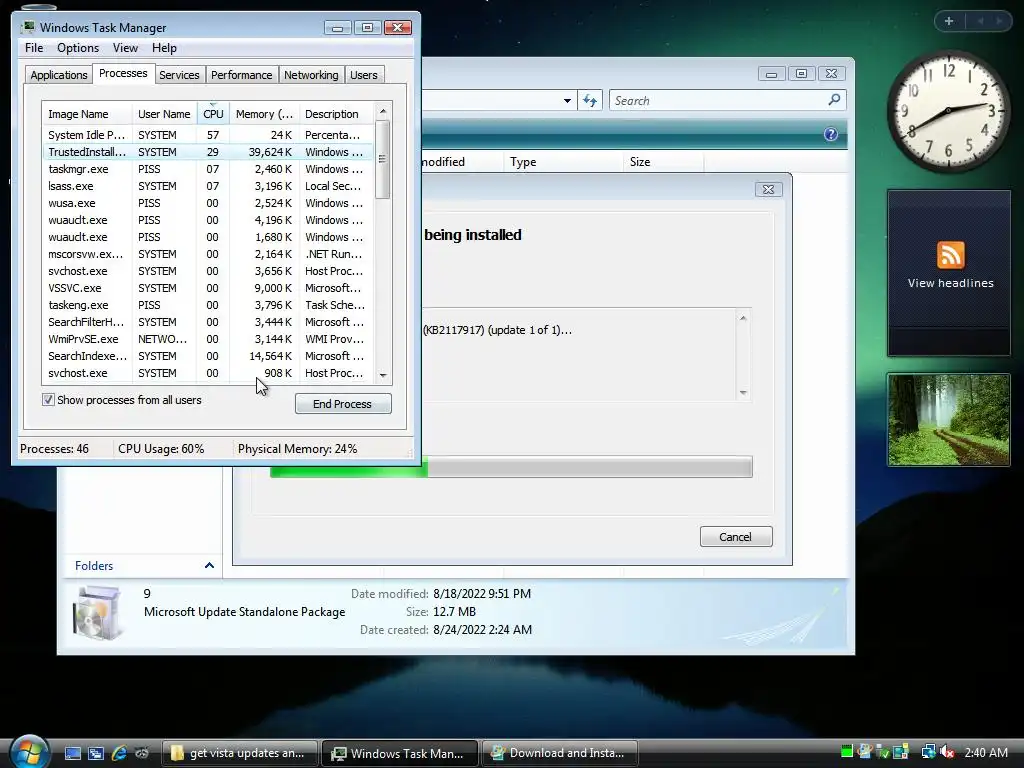Click Switch between windows quick launch icon

[x=96, y=753]
